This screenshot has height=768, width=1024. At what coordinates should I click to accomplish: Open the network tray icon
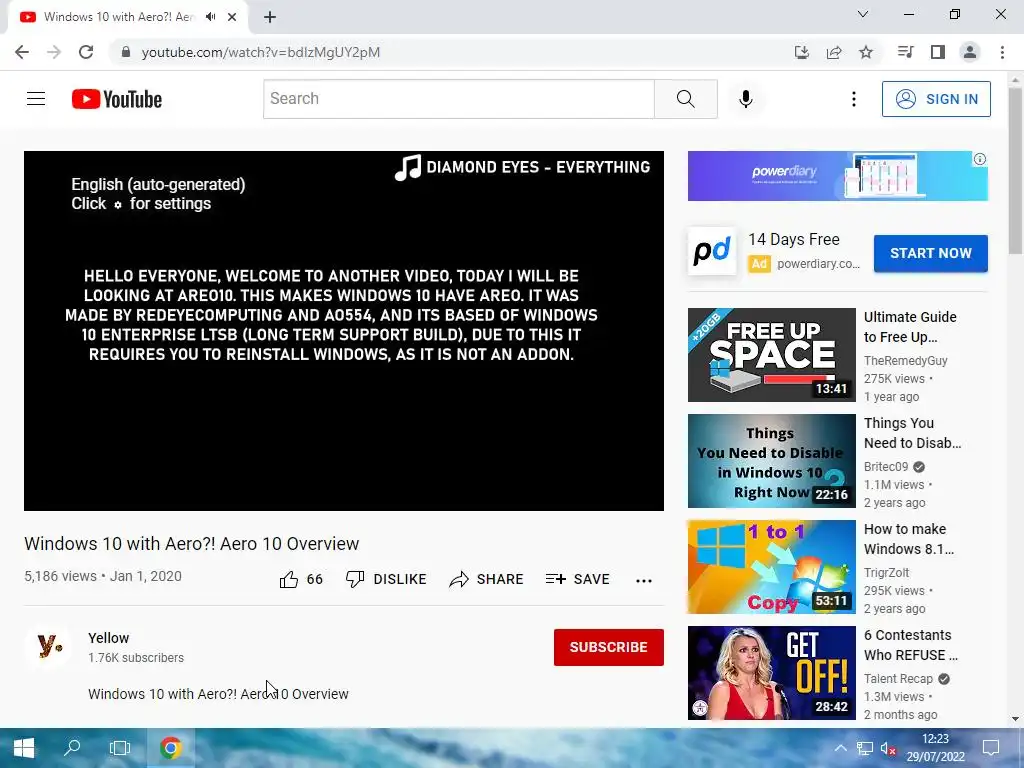coord(865,748)
